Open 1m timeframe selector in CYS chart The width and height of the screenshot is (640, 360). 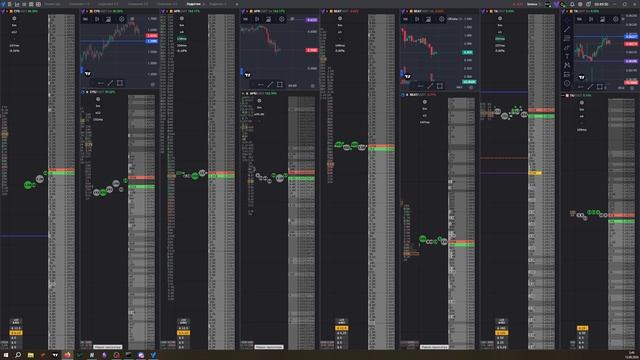tap(85, 19)
